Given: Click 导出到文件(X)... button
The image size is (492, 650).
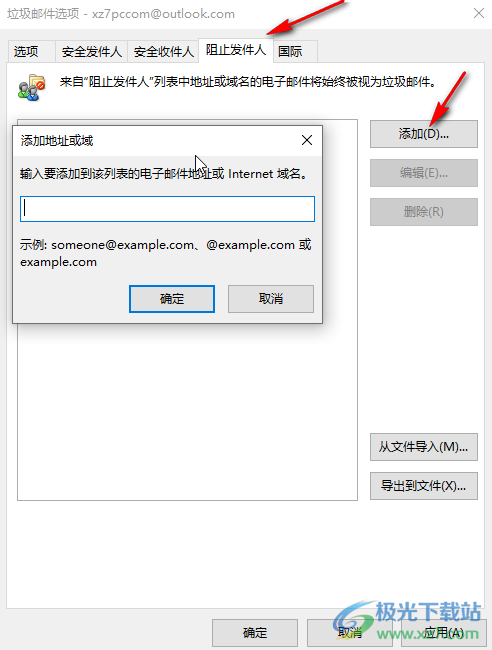Looking at the screenshot, I should pos(424,486).
